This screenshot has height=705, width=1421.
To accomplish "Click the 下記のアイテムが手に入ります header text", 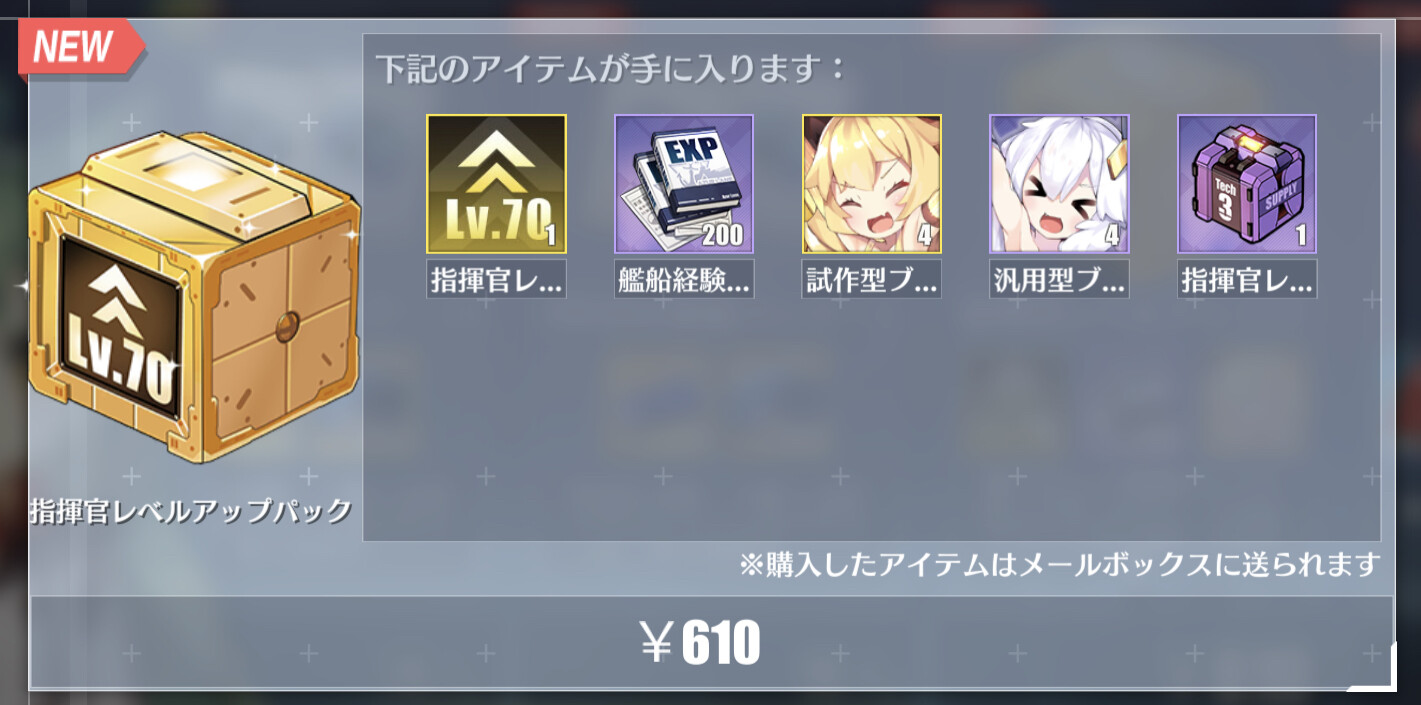I will point(611,68).
